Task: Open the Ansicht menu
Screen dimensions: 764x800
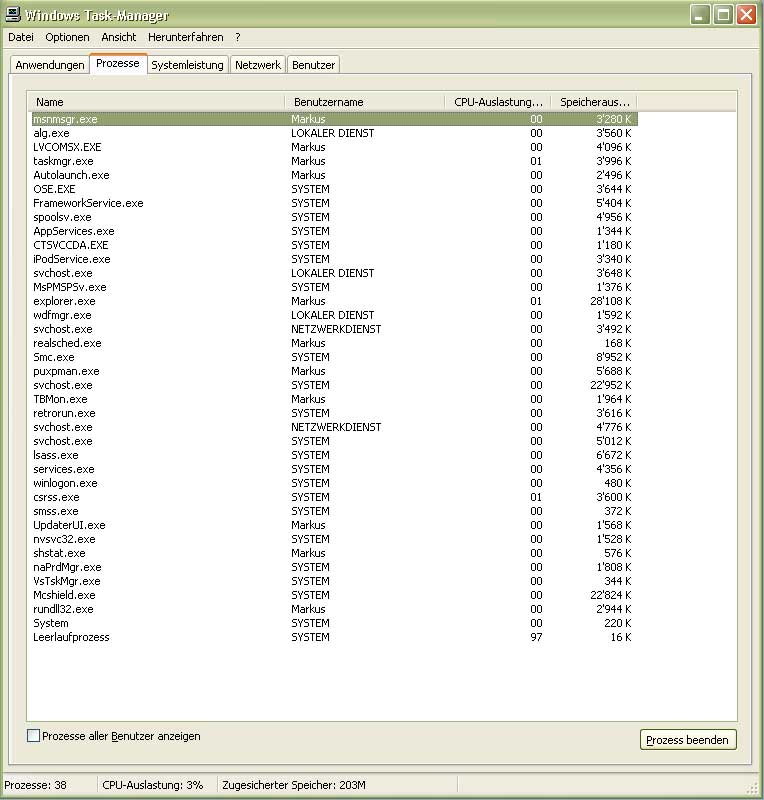Action: pyautogui.click(x=118, y=37)
